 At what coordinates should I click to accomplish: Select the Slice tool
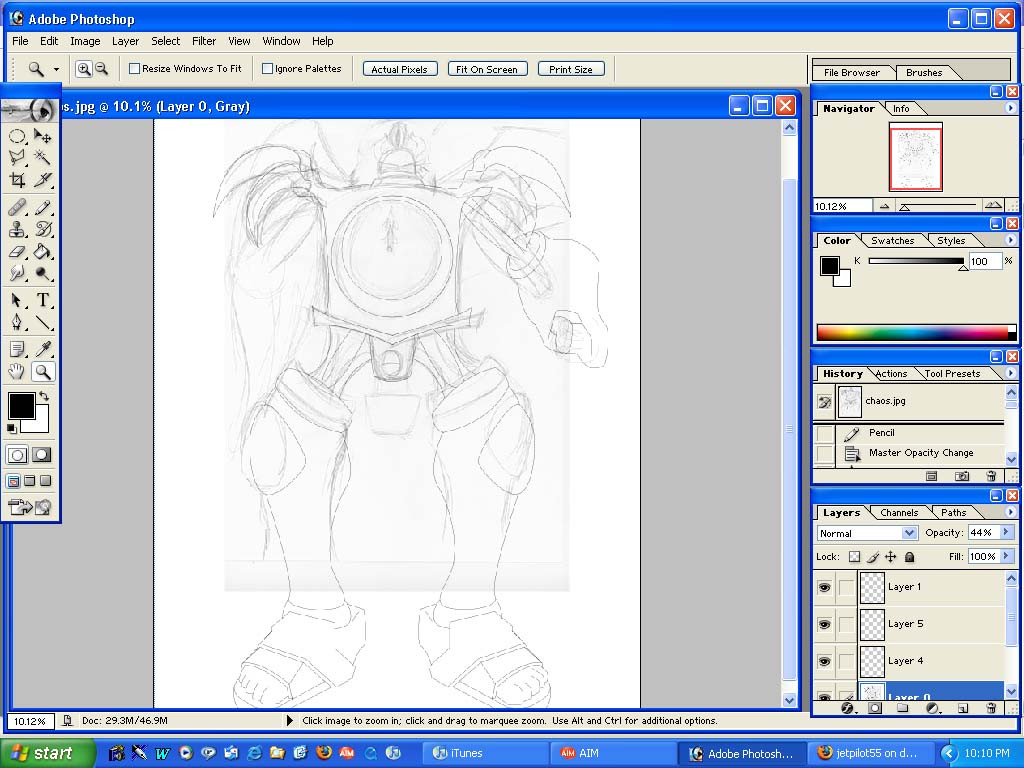coord(42,180)
